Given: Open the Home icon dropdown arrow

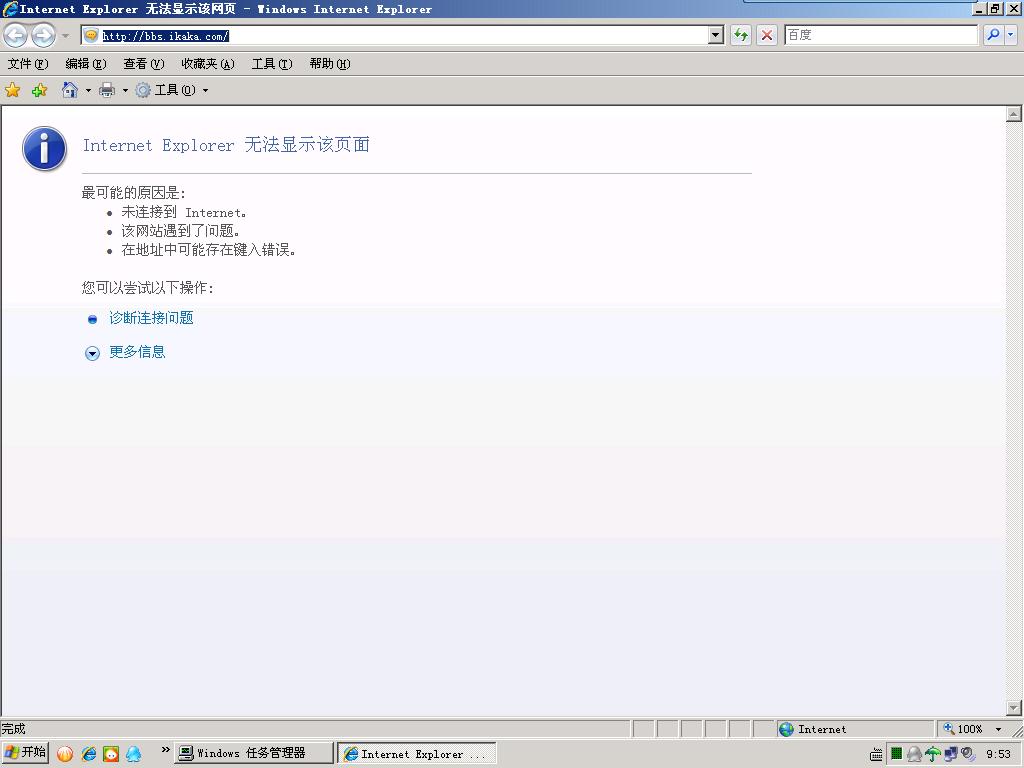Looking at the screenshot, I should pos(88,90).
